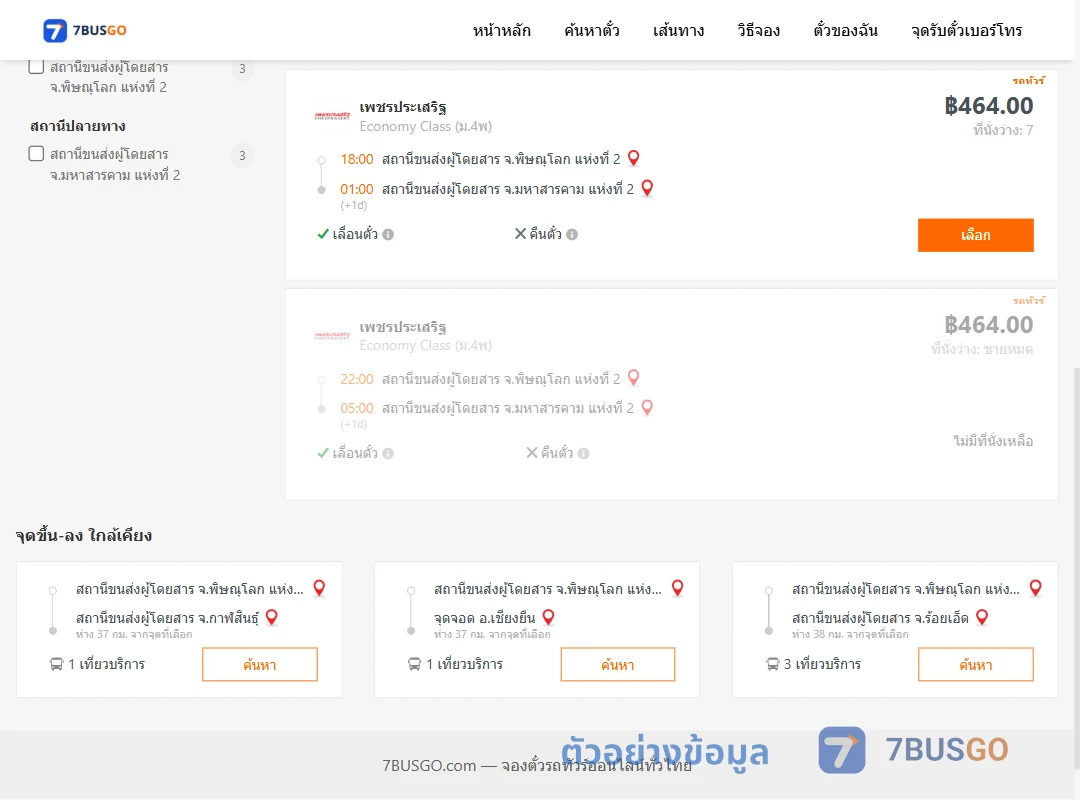Open the จุดรับตั๋วเบอร์โทร menu item
Screen dimensions: 1080x800
[x=966, y=30]
